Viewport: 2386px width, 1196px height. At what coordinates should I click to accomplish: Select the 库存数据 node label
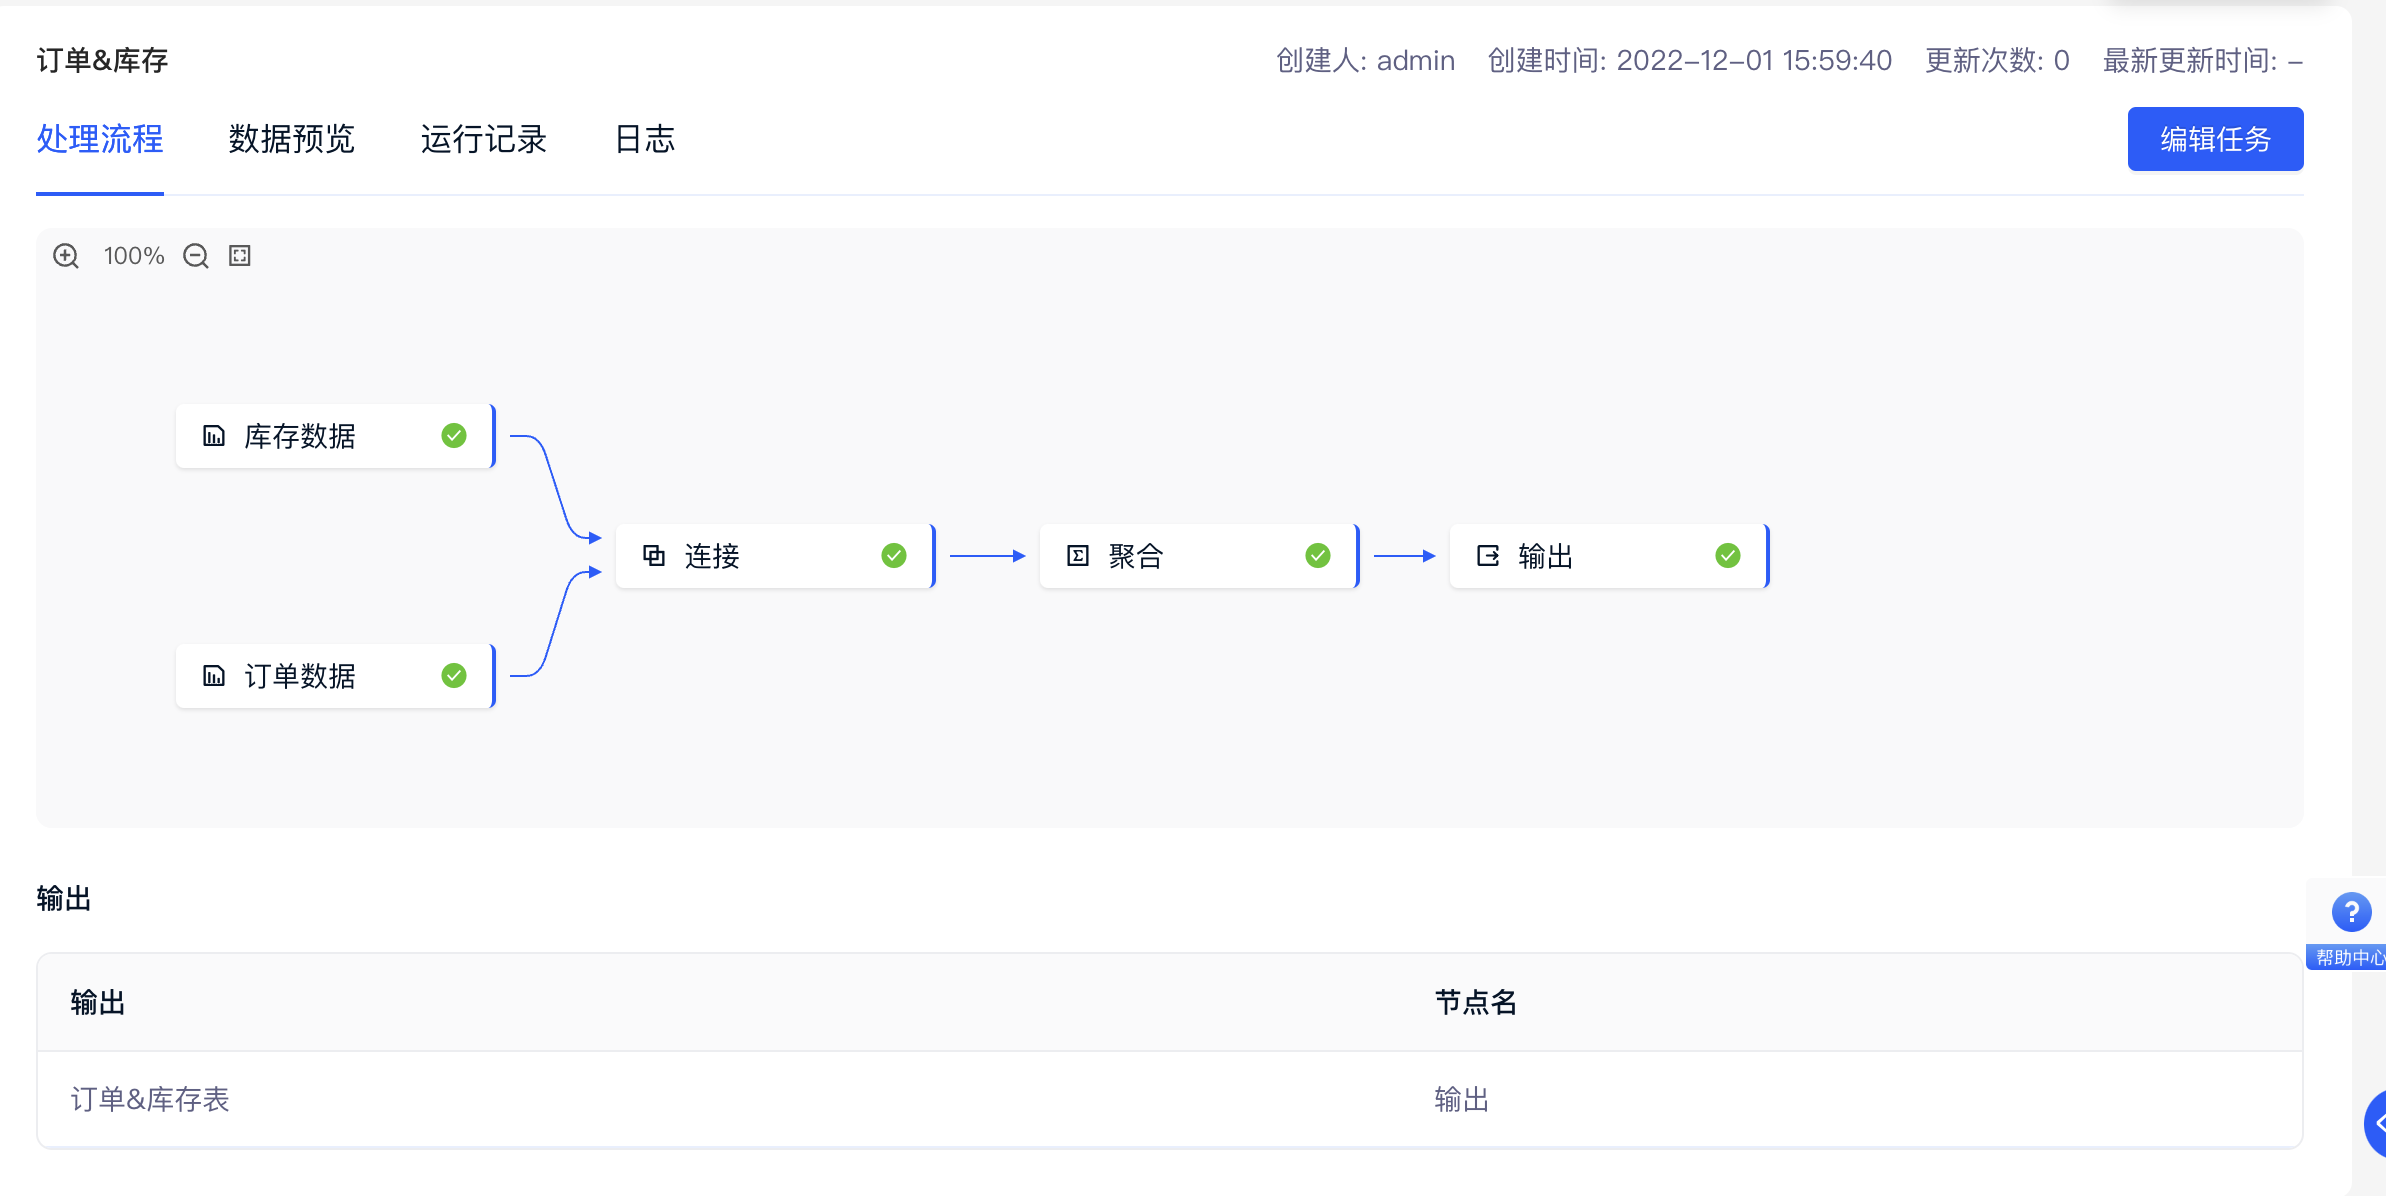click(300, 436)
